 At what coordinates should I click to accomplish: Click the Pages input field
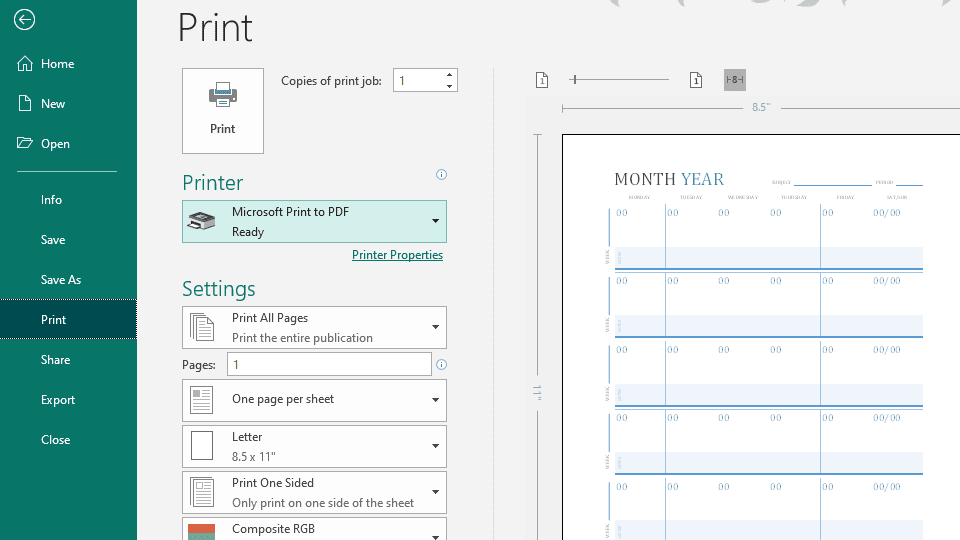point(329,365)
